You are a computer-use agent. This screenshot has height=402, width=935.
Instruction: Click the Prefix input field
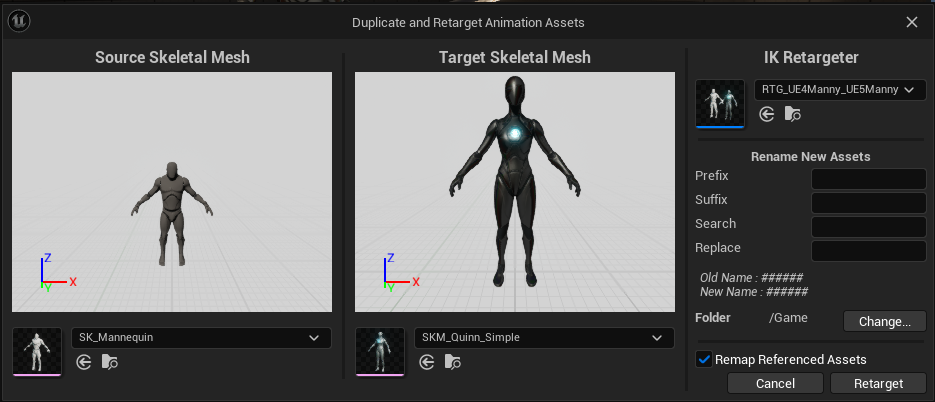869,179
